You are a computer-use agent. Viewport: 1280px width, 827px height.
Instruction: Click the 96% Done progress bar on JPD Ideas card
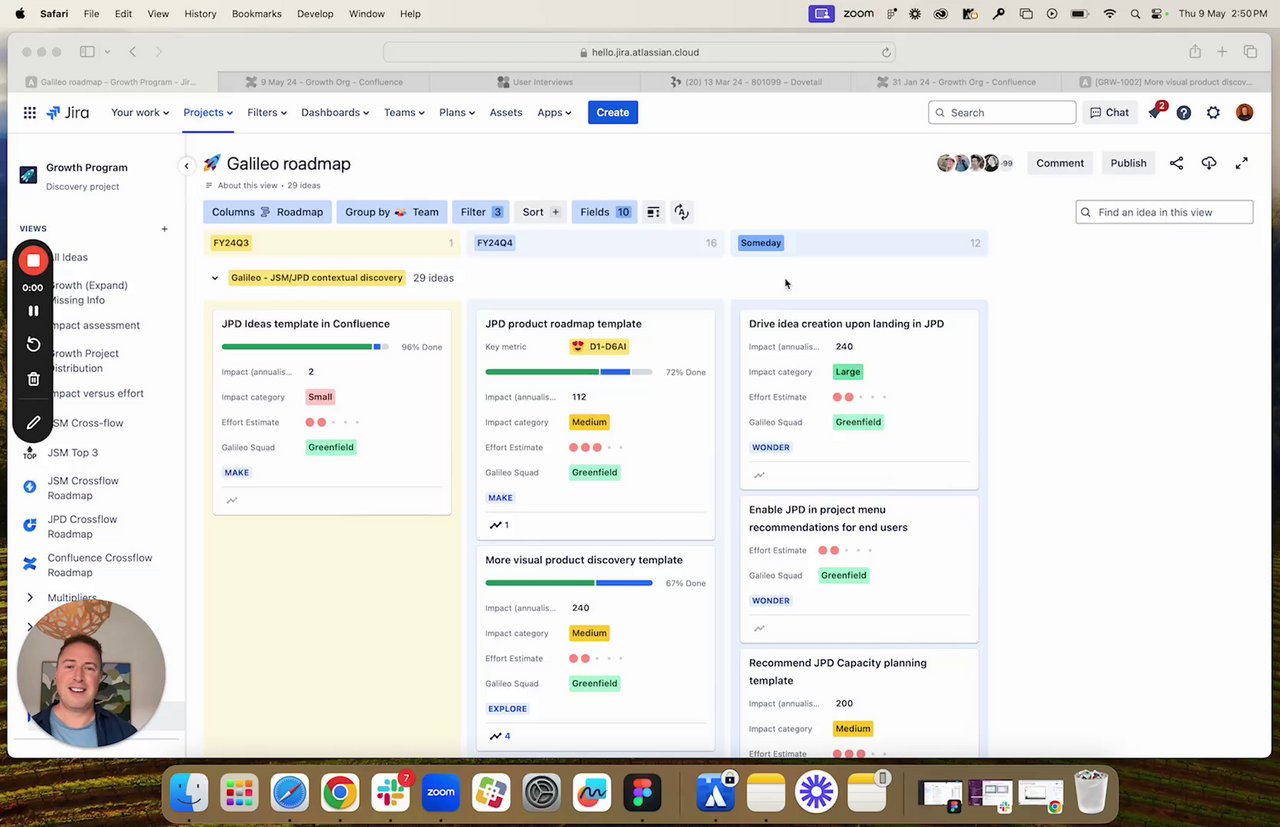(x=305, y=347)
